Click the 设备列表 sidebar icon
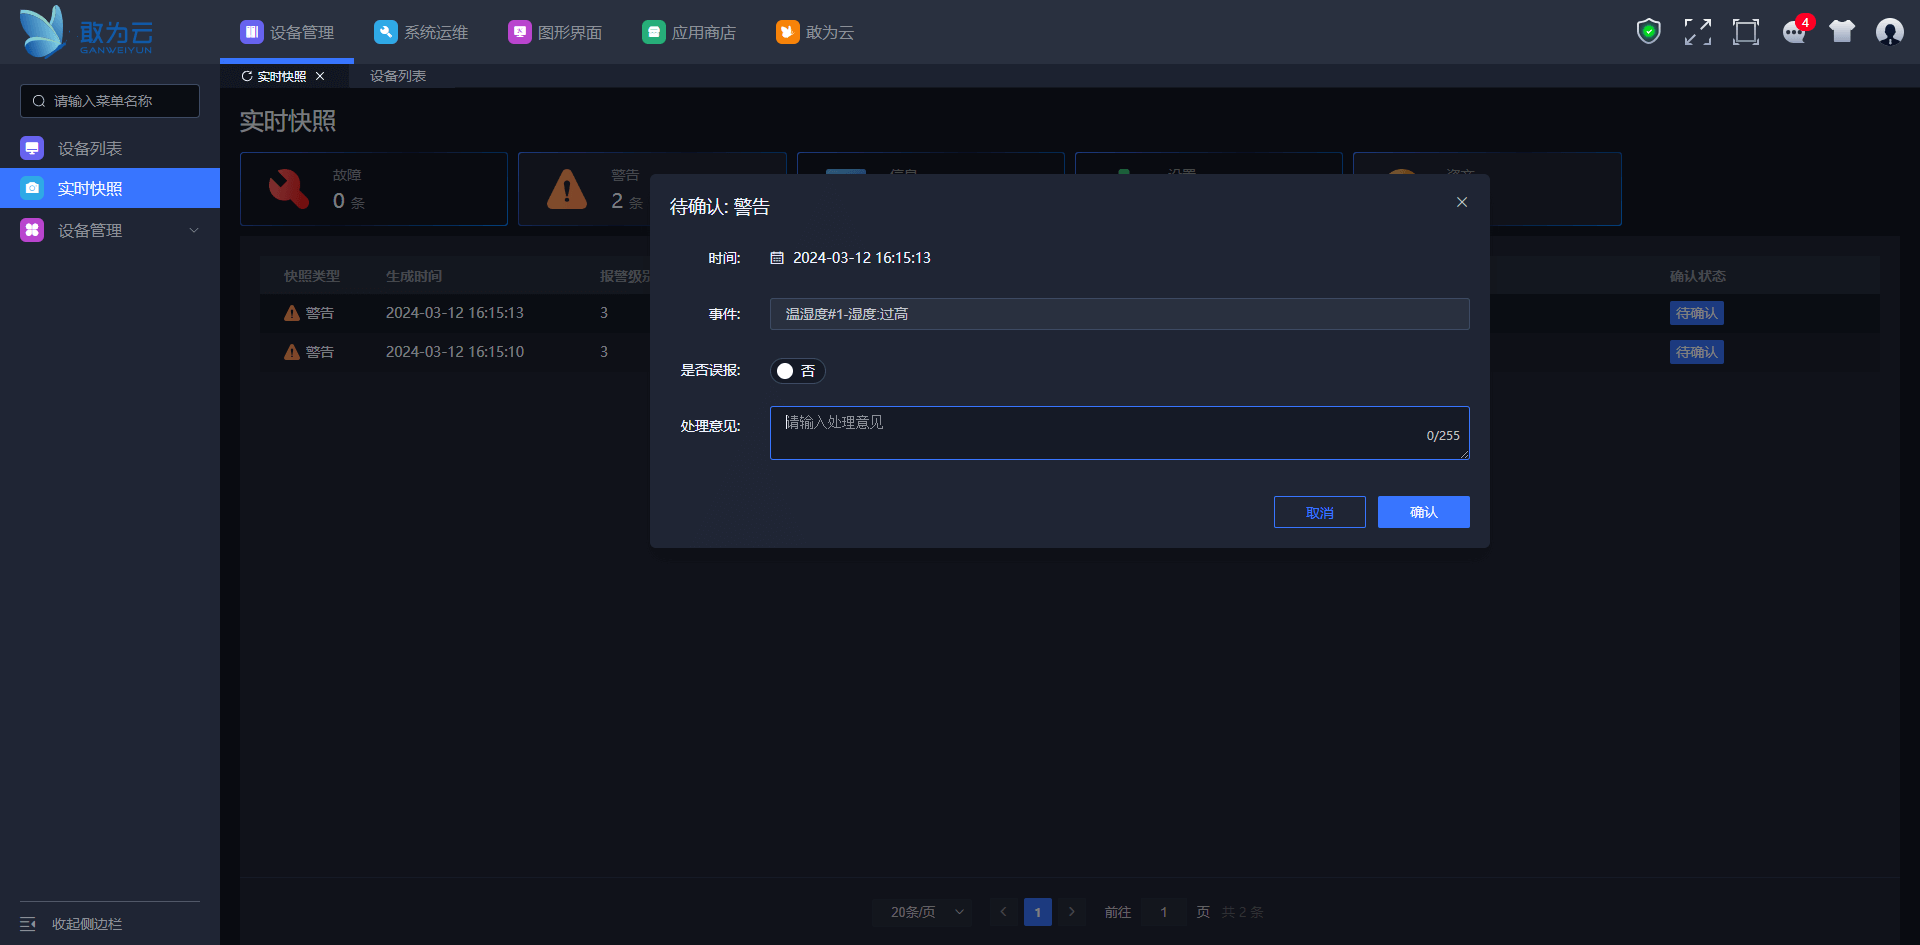Image resolution: width=1920 pixels, height=945 pixels. coord(32,148)
